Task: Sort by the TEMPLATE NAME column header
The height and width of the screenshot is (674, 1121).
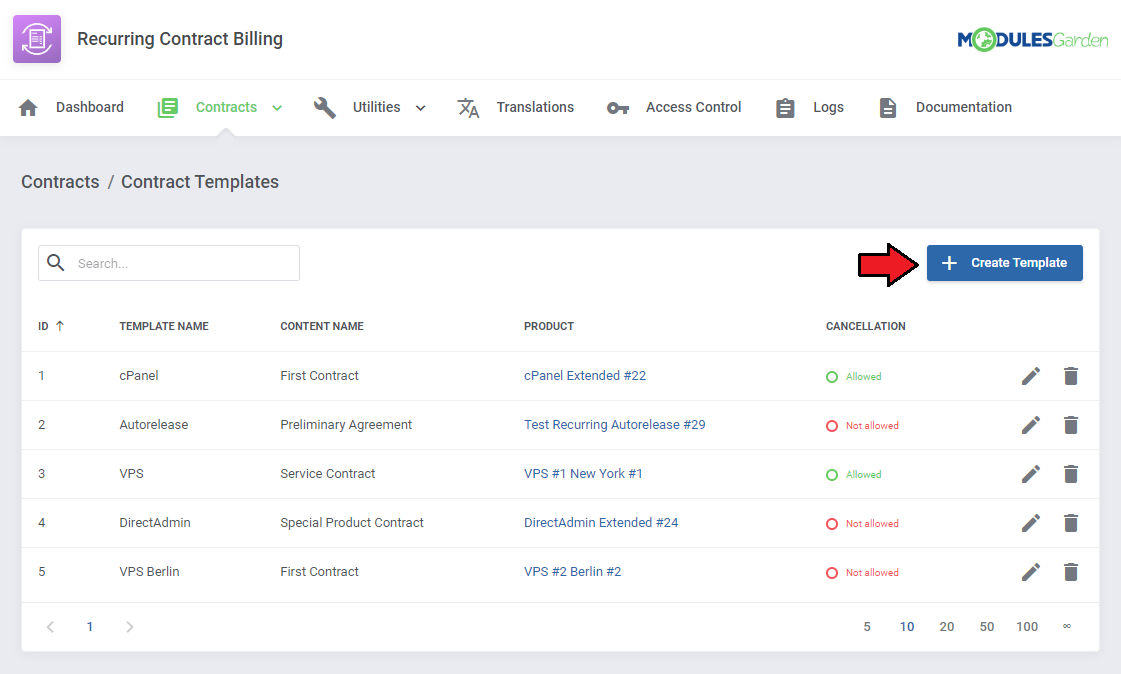Action: click(x=164, y=326)
